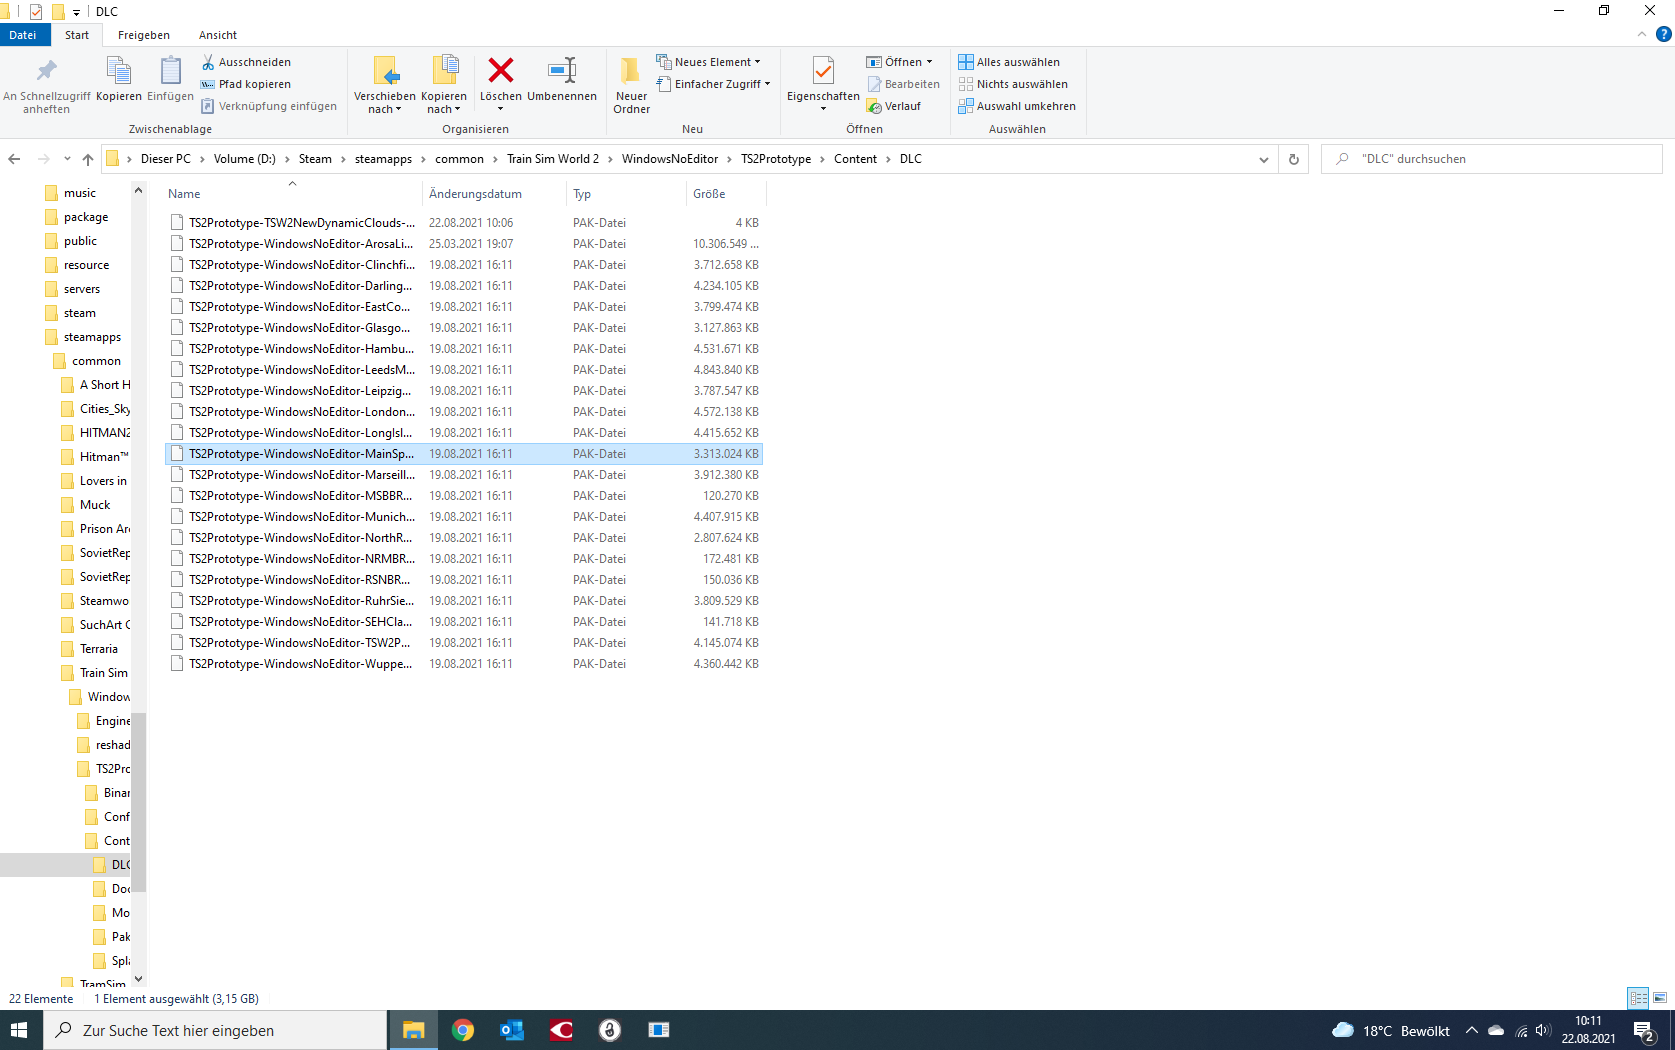The height and width of the screenshot is (1050, 1675).
Task: Open the Windows Start menu
Action: tap(20, 1030)
